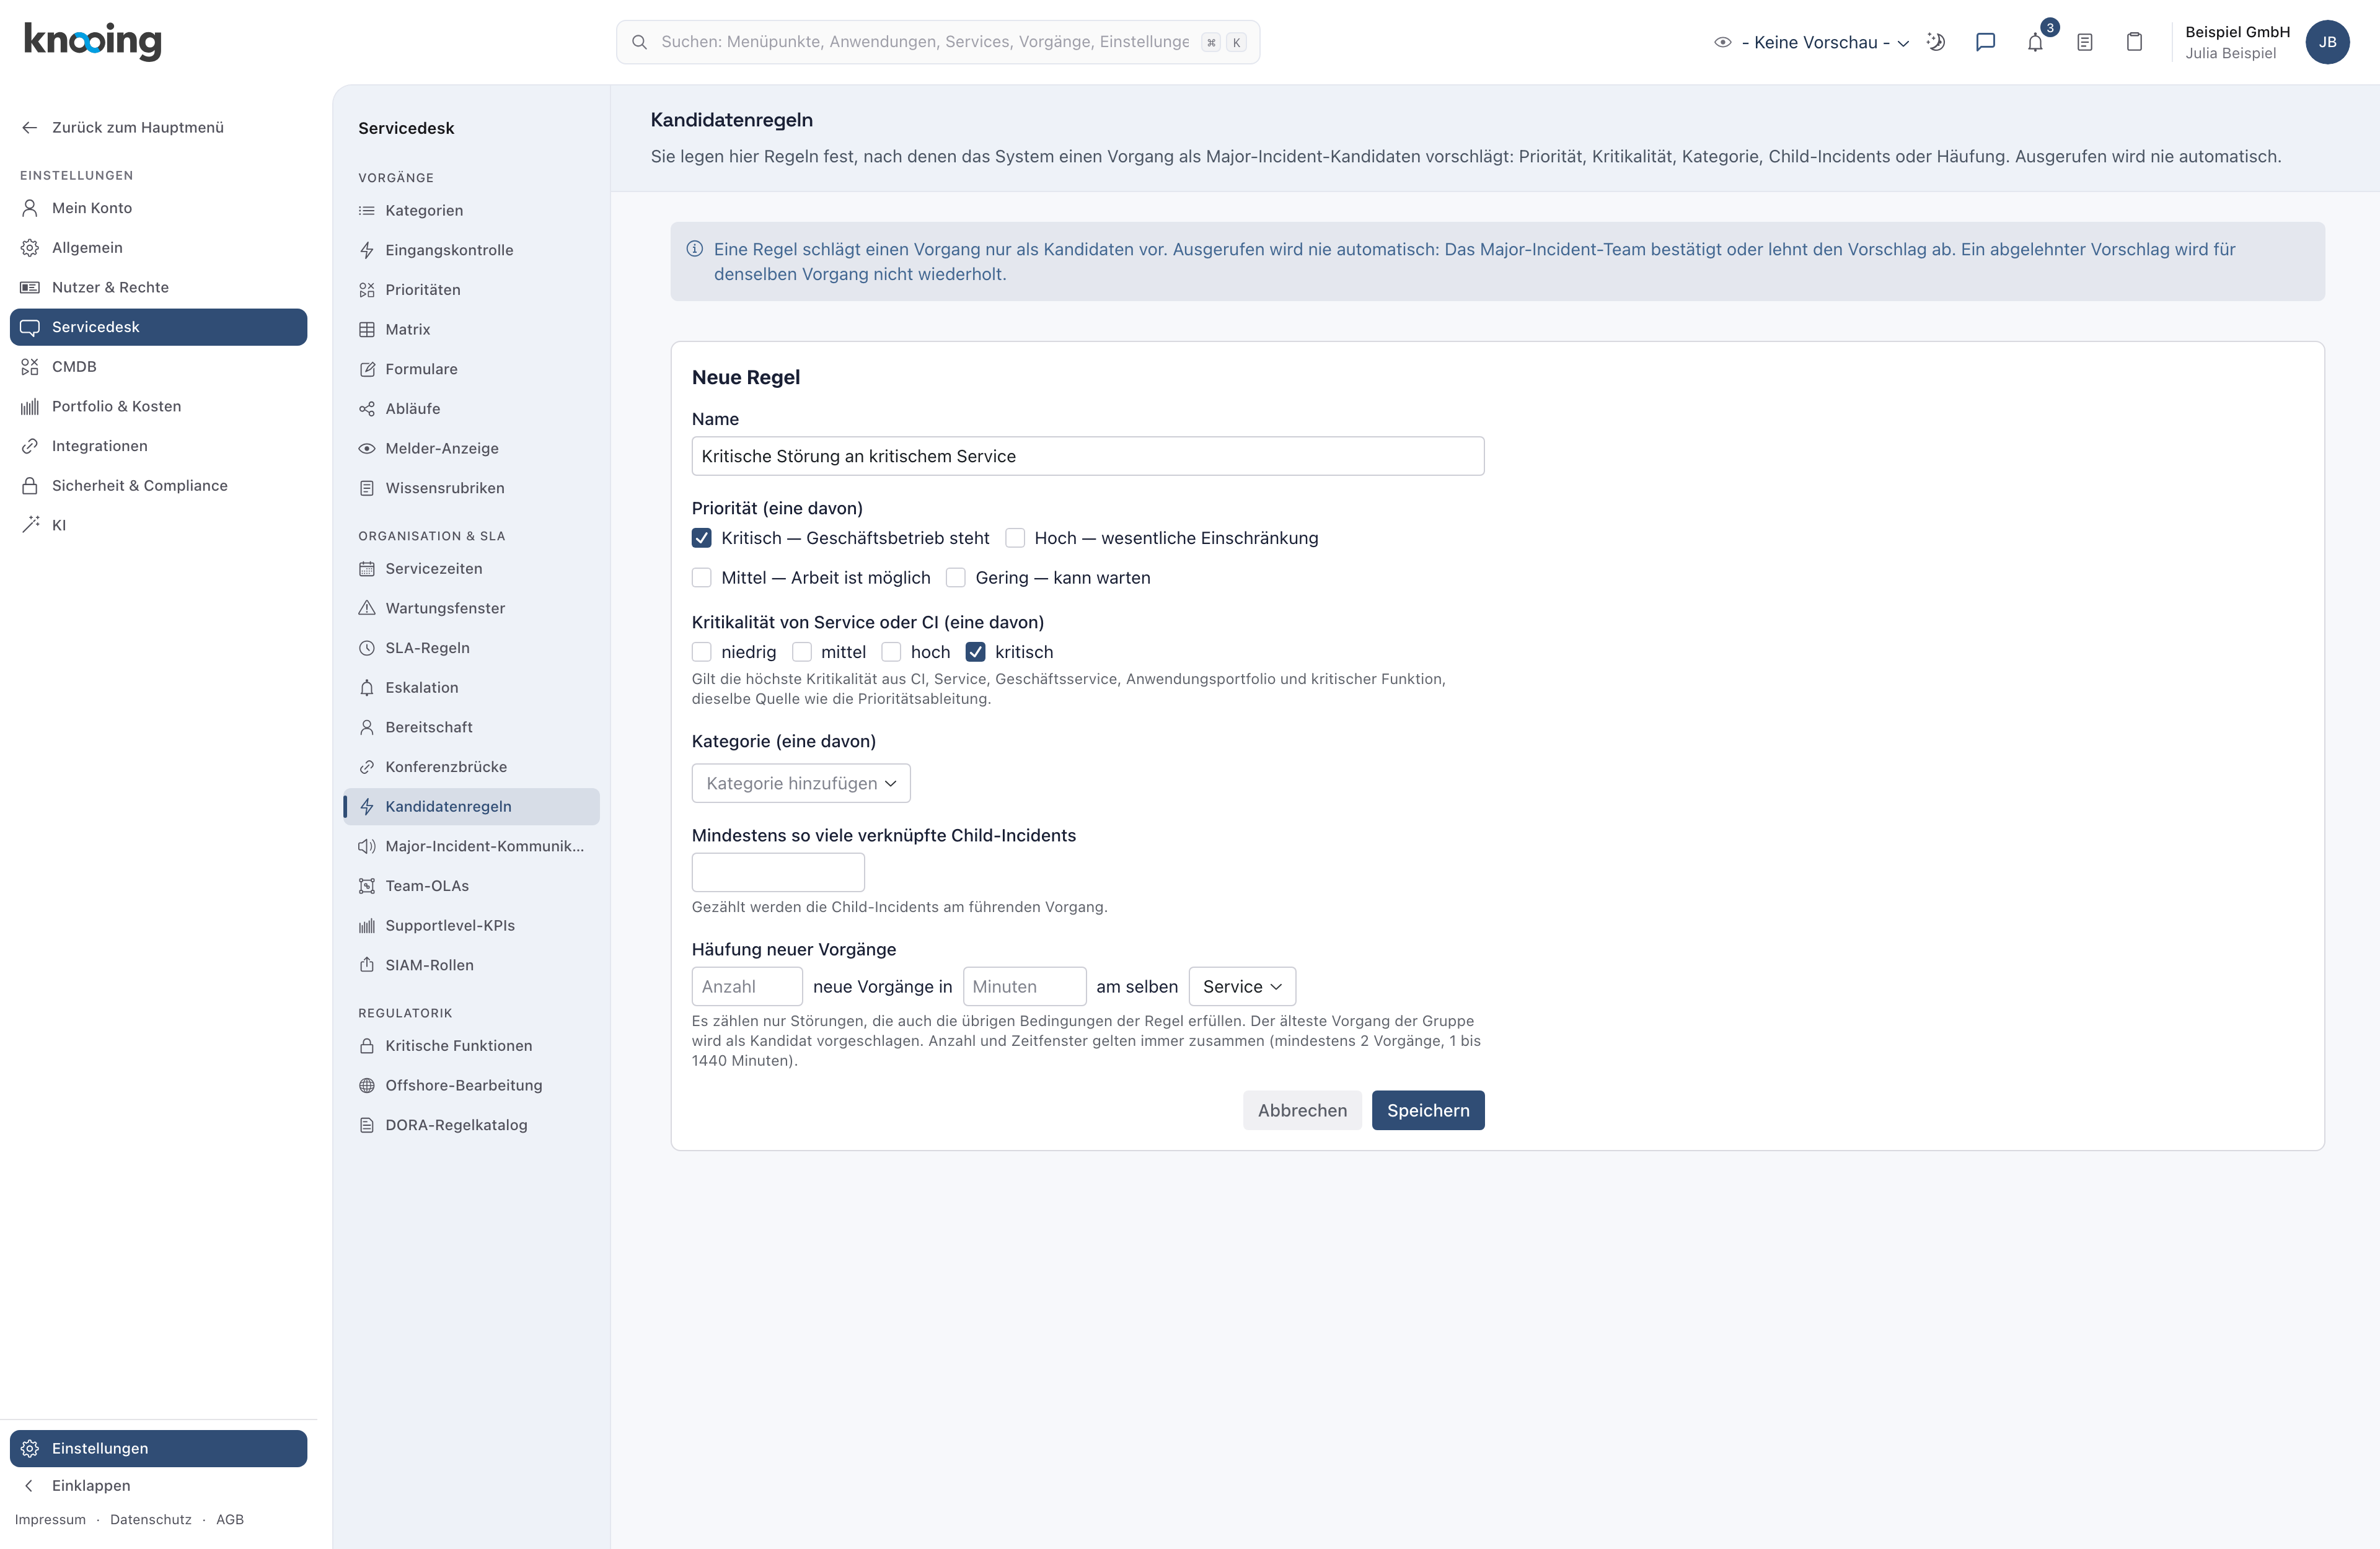This screenshot has height=1549, width=2380.
Task: Focus the Minuten input field
Action: (x=1024, y=986)
